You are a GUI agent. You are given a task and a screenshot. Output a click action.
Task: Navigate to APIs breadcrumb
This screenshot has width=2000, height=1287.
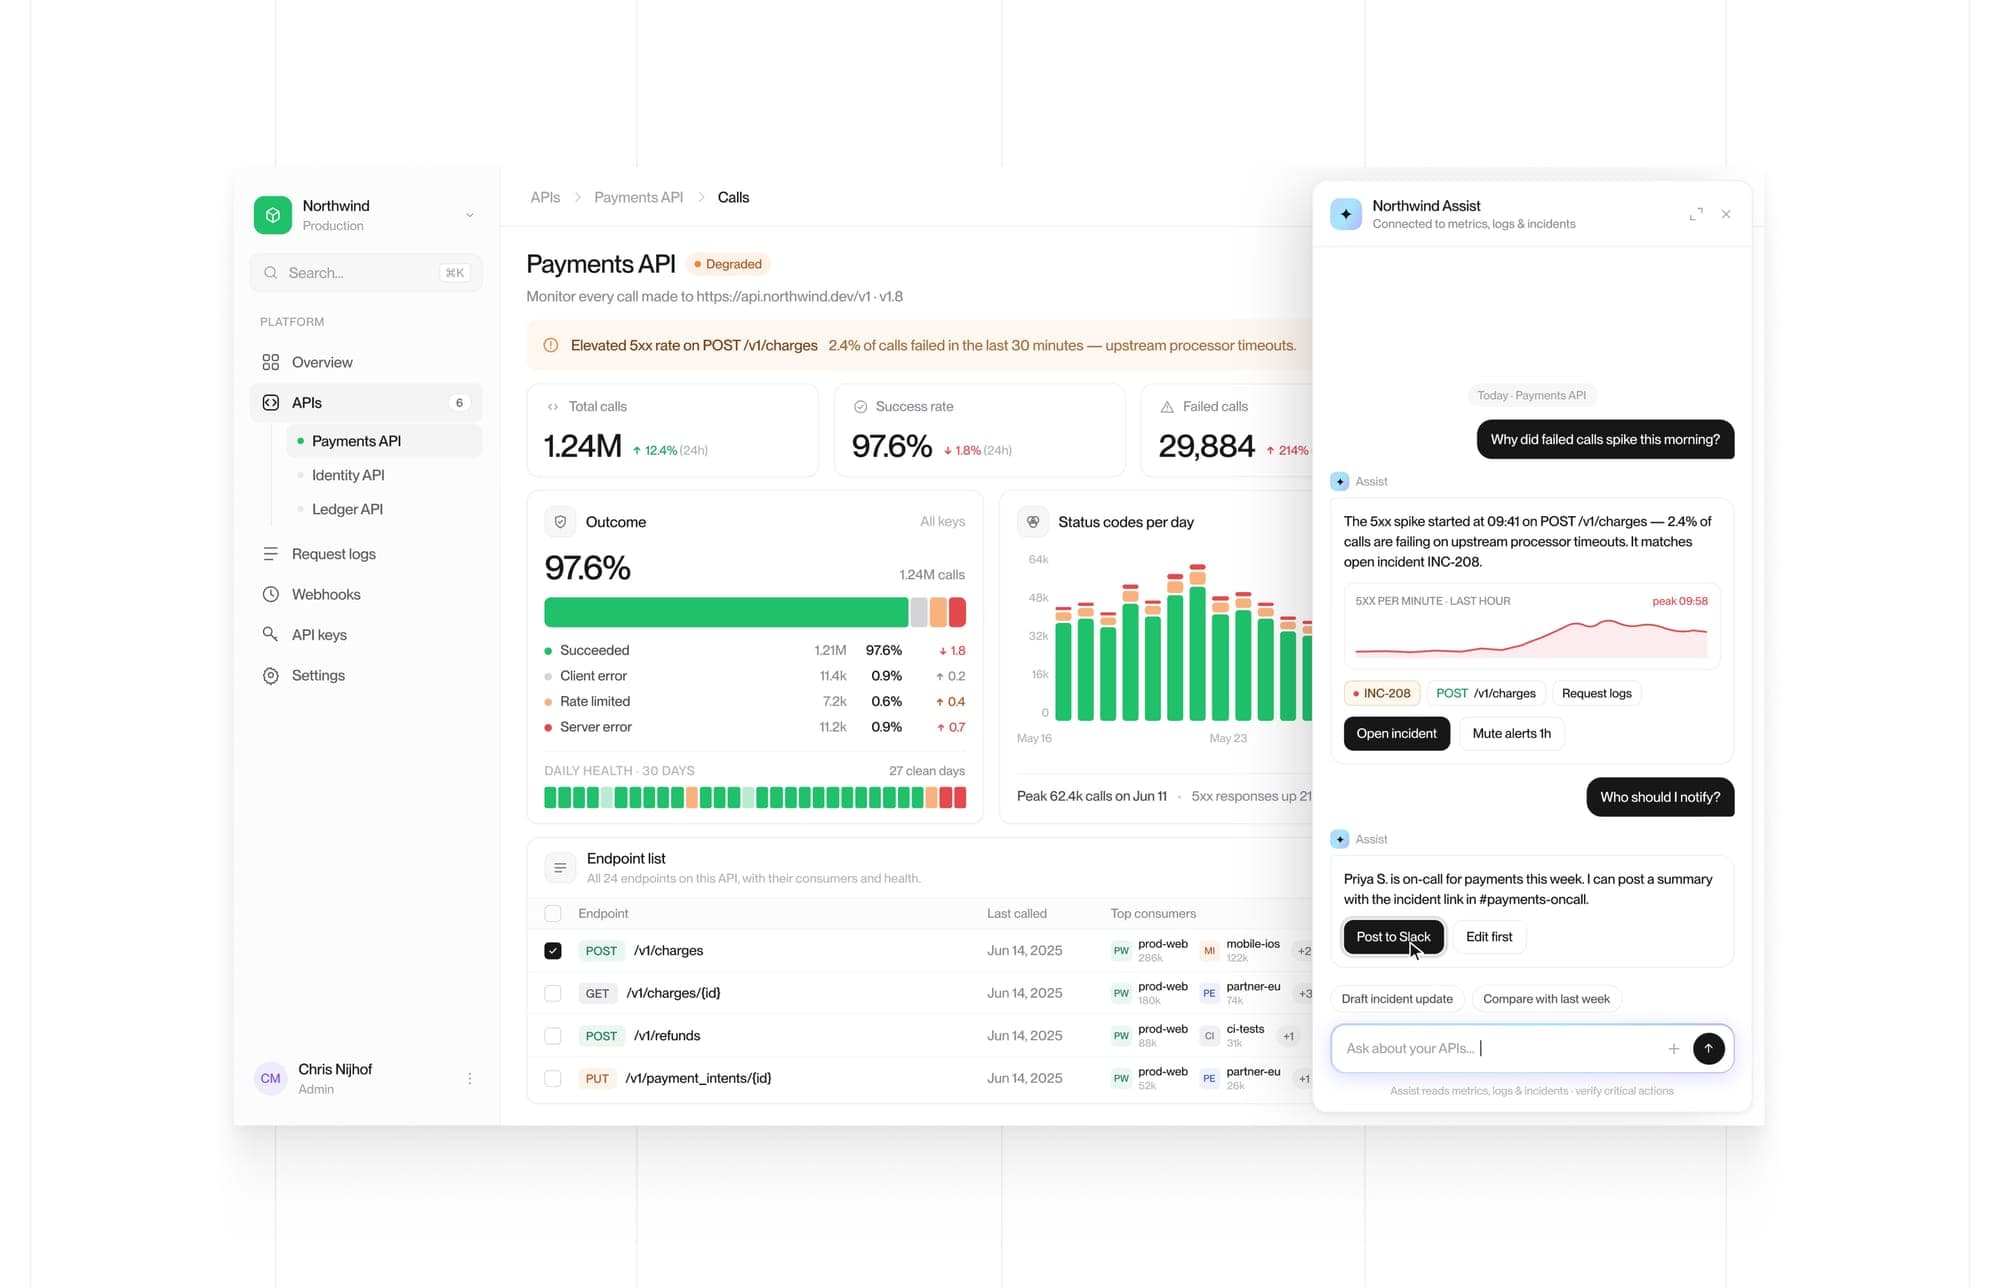tap(545, 197)
